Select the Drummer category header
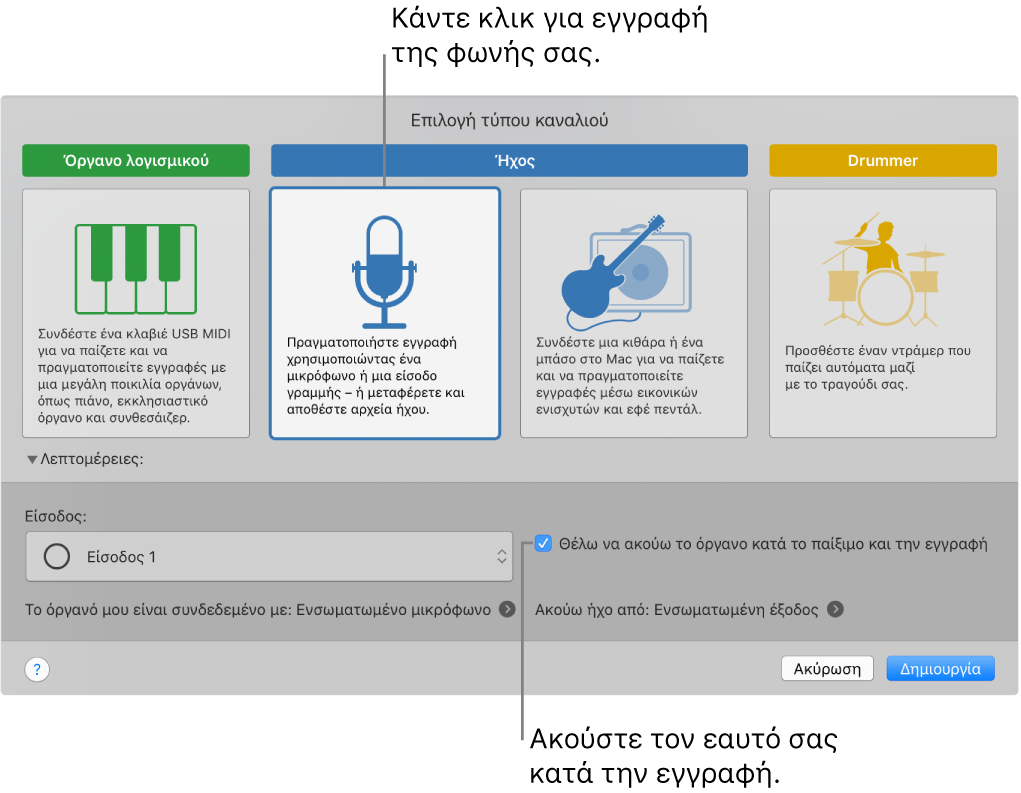Image resolution: width=1021 pixels, height=793 pixels. 882,159
